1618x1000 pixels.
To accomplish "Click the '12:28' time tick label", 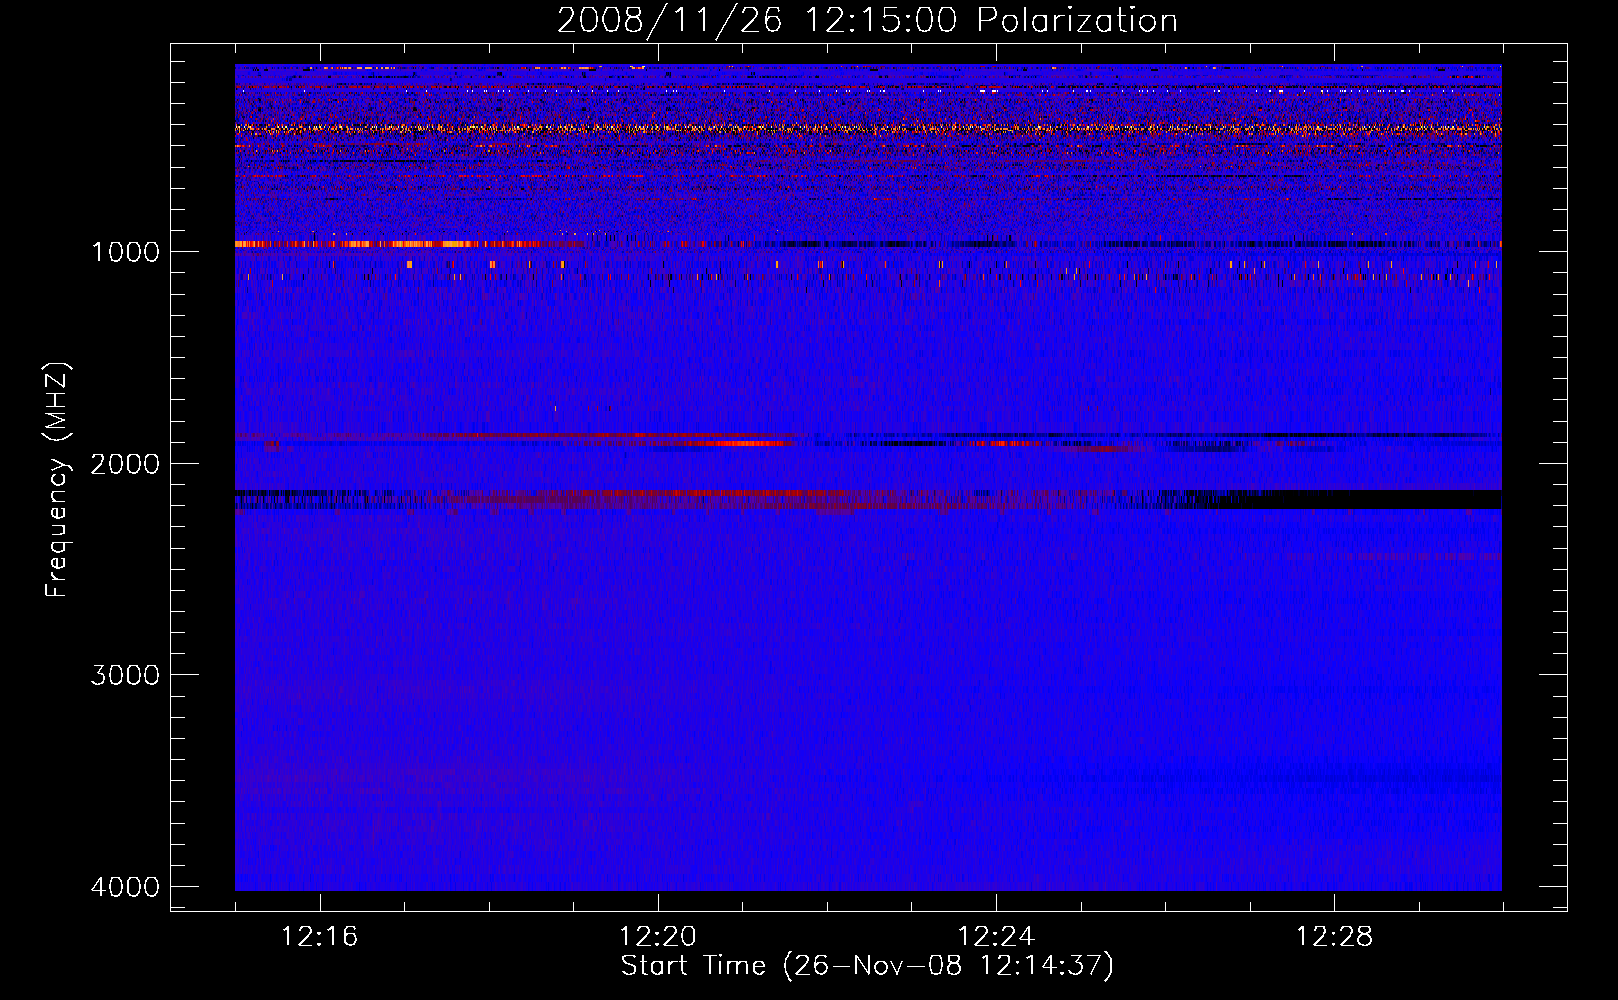I will [x=1334, y=937].
